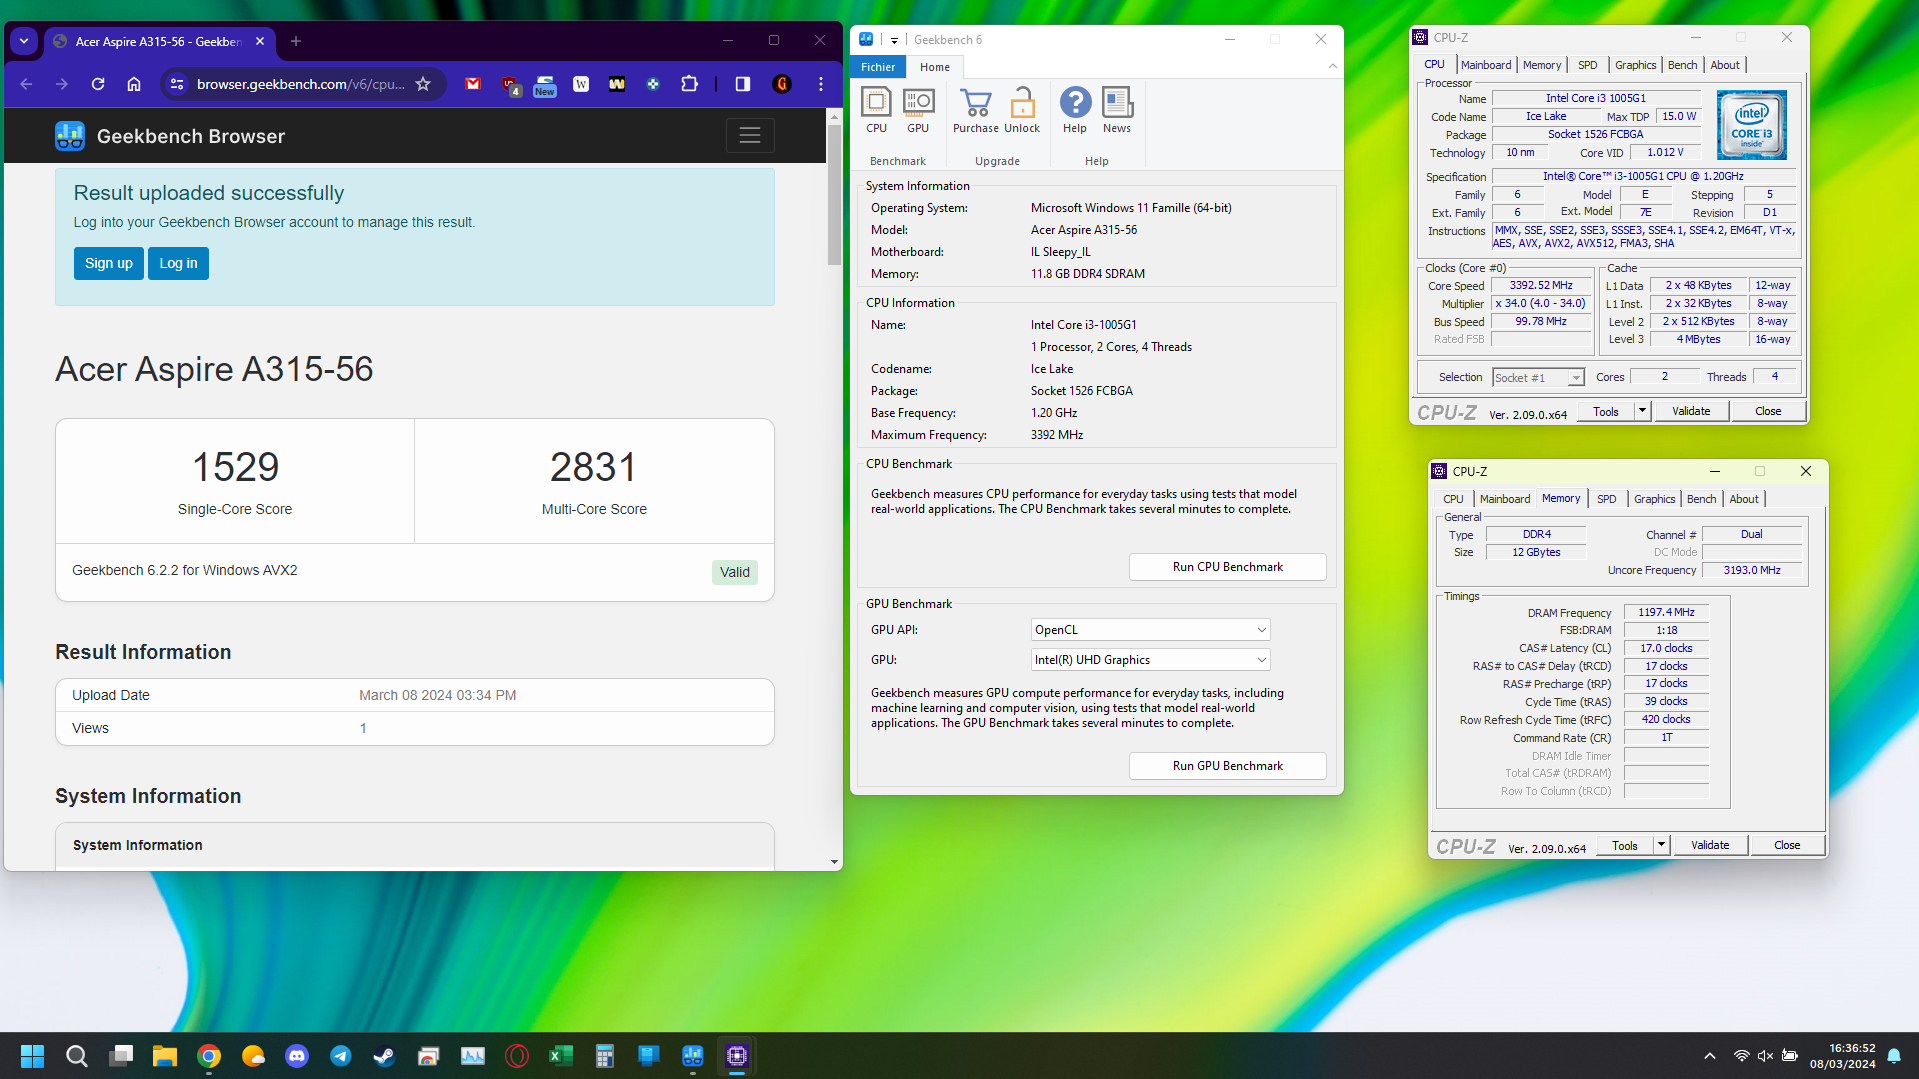Image resolution: width=1919 pixels, height=1079 pixels.
Task: Click the Chrome back arrow
Action: [26, 84]
